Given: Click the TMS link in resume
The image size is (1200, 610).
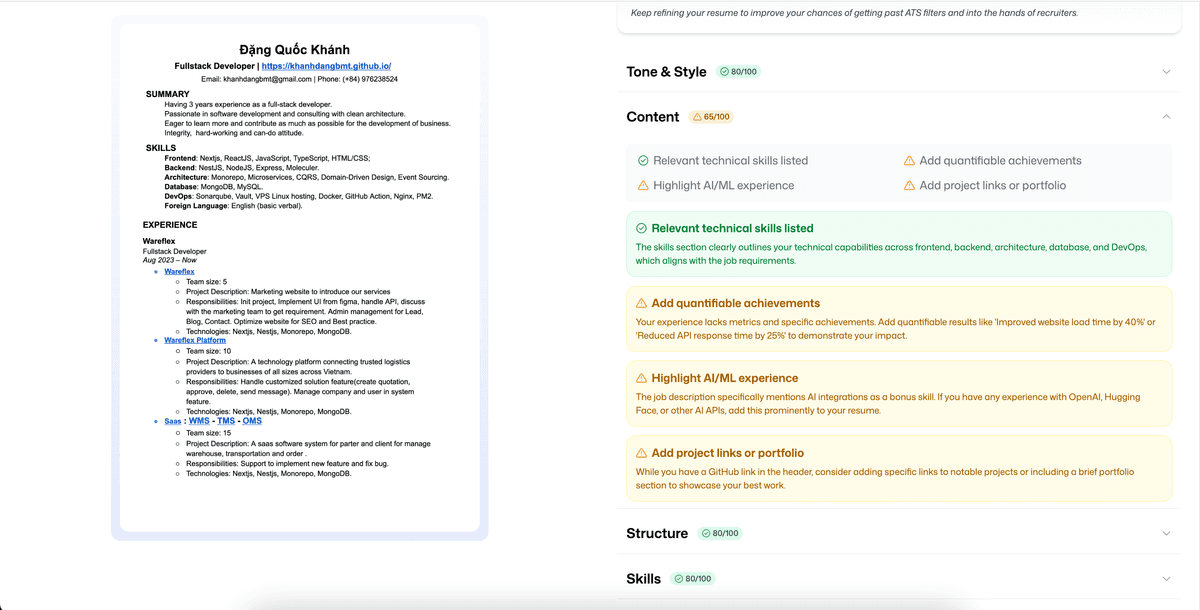Looking at the screenshot, I should click(x=226, y=421).
